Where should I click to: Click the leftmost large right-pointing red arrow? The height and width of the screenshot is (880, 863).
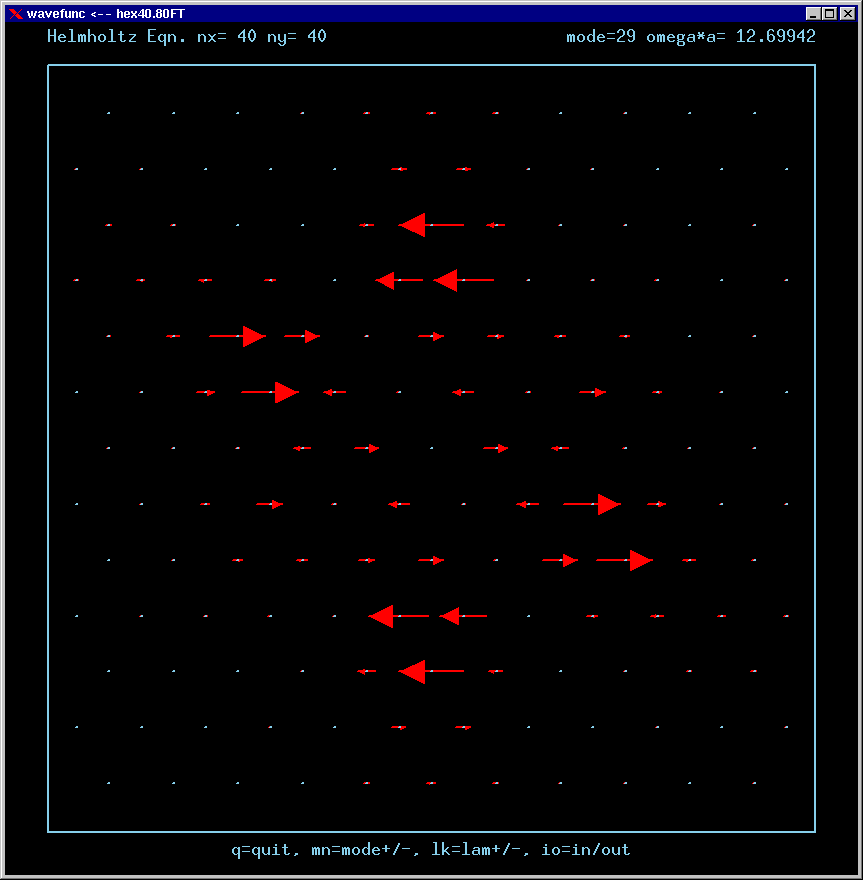[238, 337]
